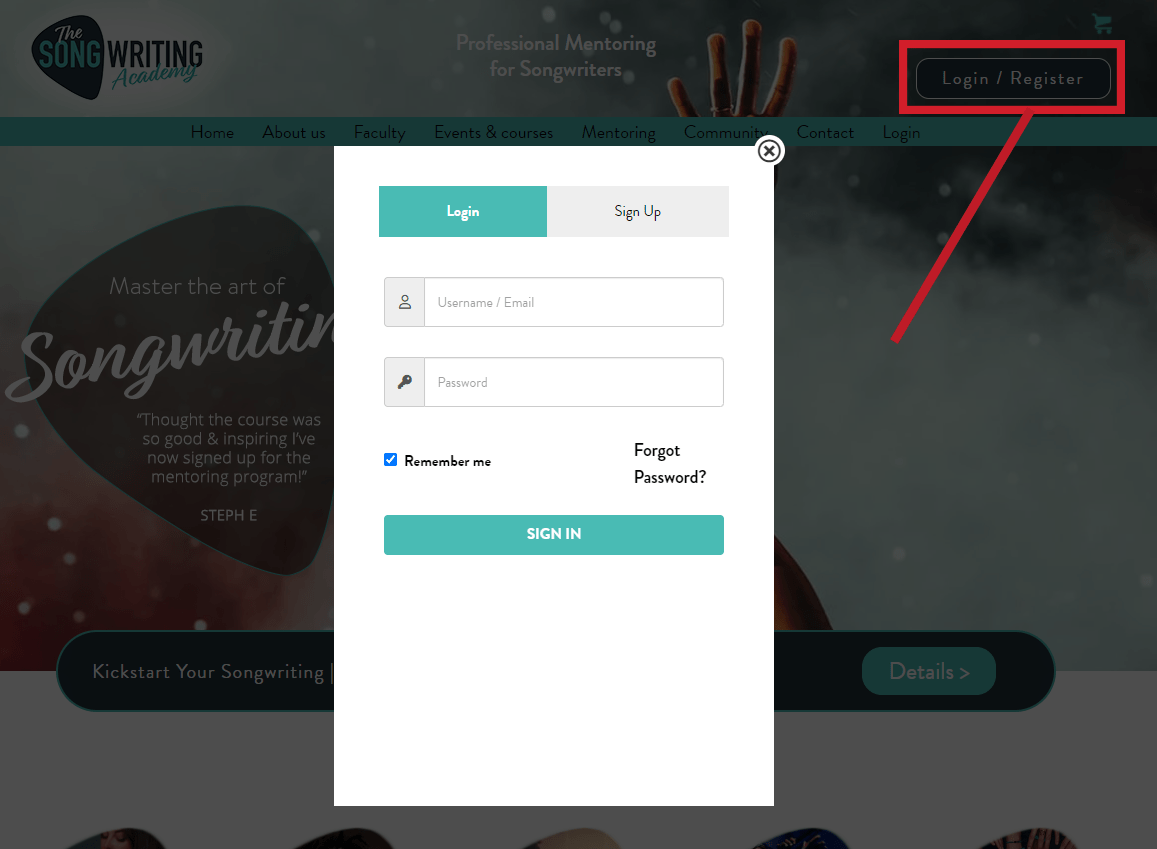Open Events & courses menu

pos(494,133)
